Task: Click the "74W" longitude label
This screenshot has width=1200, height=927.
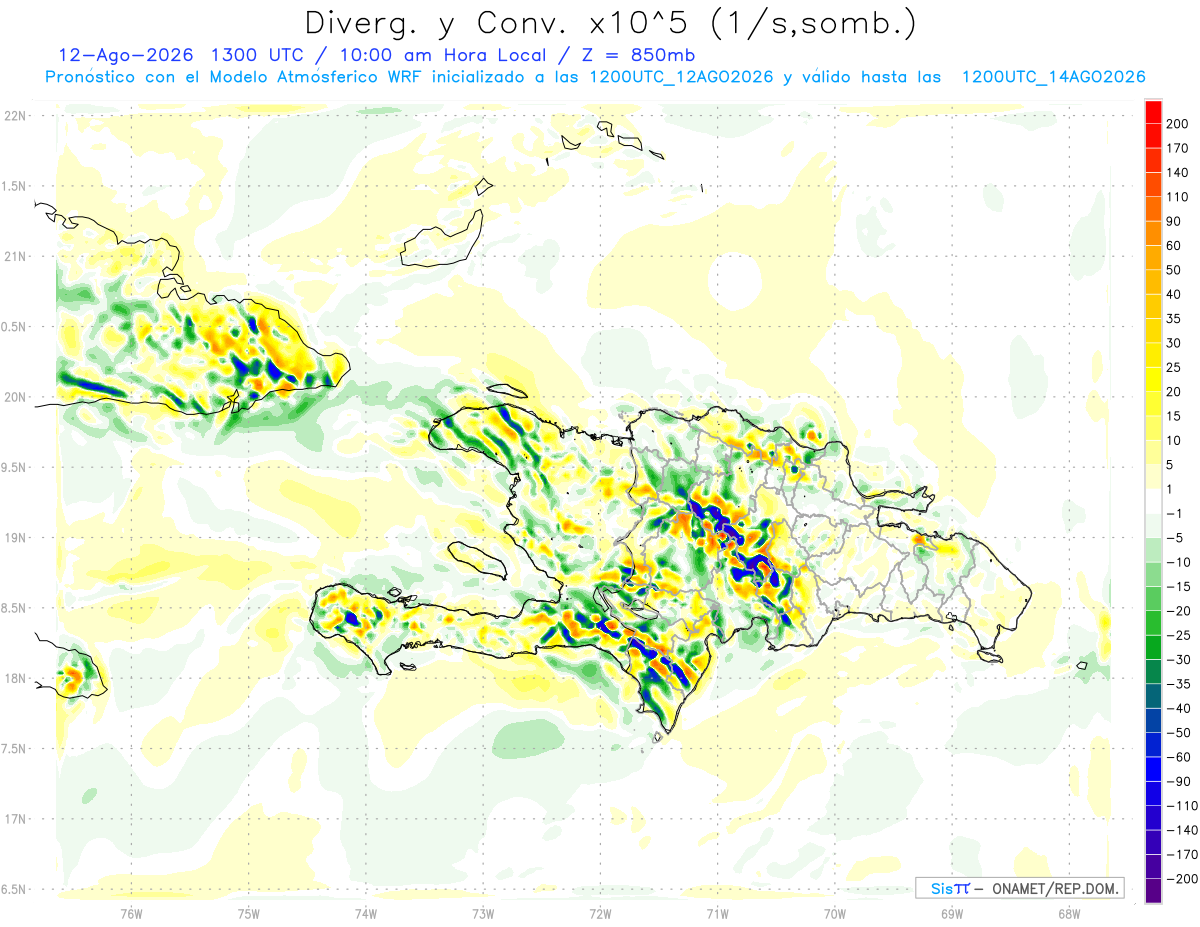Action: click(x=366, y=913)
